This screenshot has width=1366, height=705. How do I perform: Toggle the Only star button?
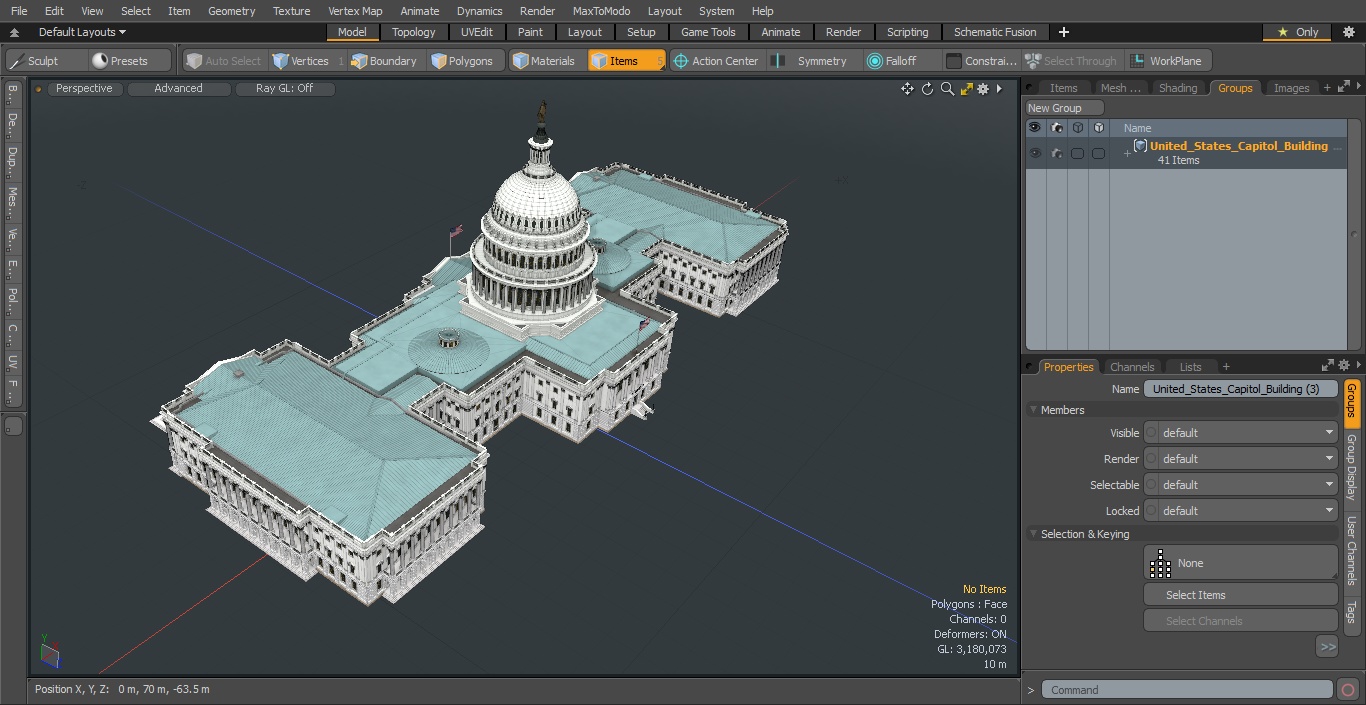[1297, 32]
